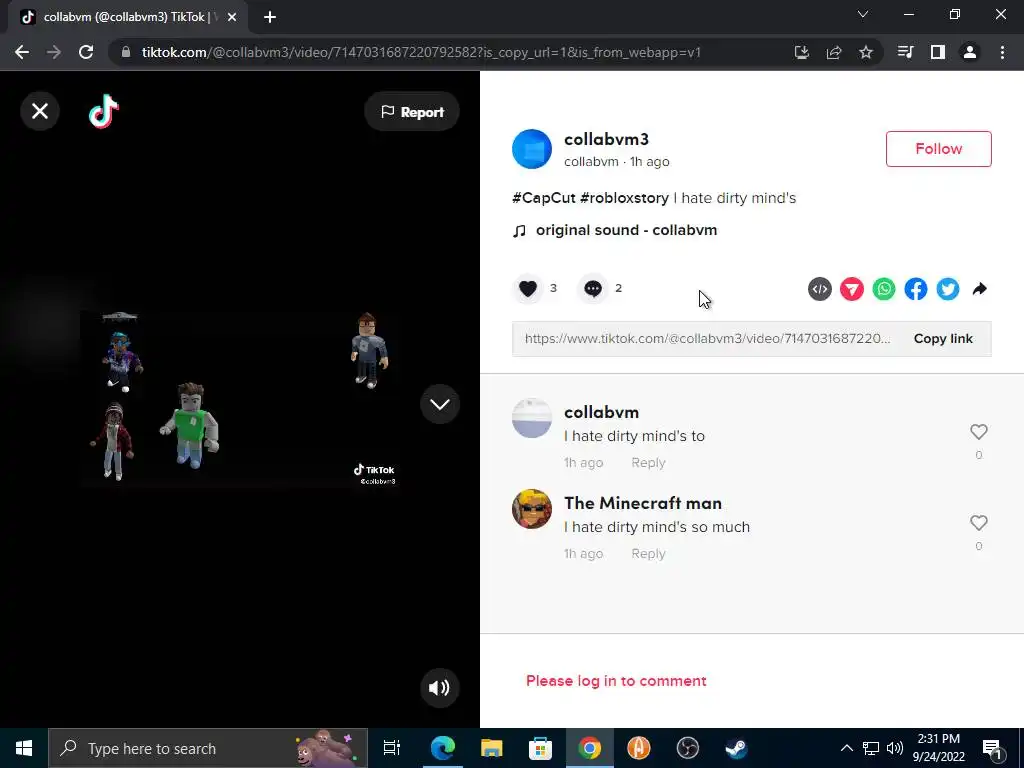Share video on WhatsApp
Viewport: 1024px width, 768px height.
click(x=884, y=289)
